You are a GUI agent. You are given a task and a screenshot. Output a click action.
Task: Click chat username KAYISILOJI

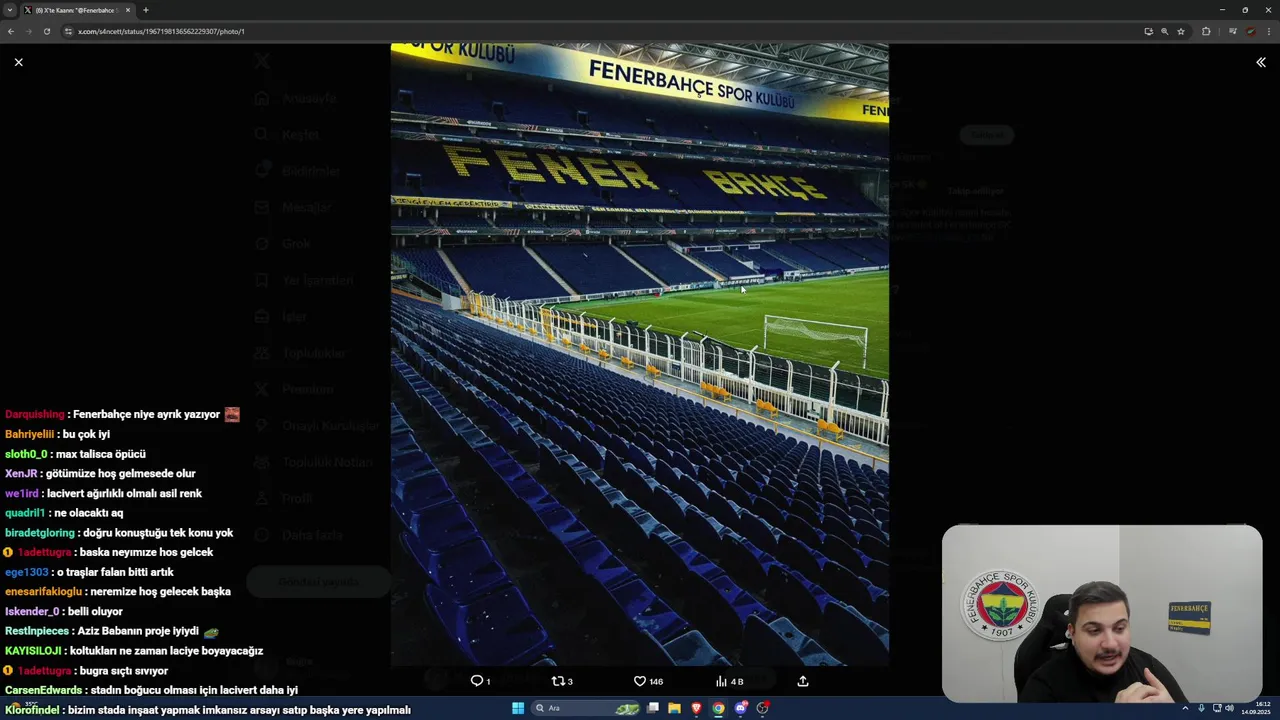click(33, 651)
